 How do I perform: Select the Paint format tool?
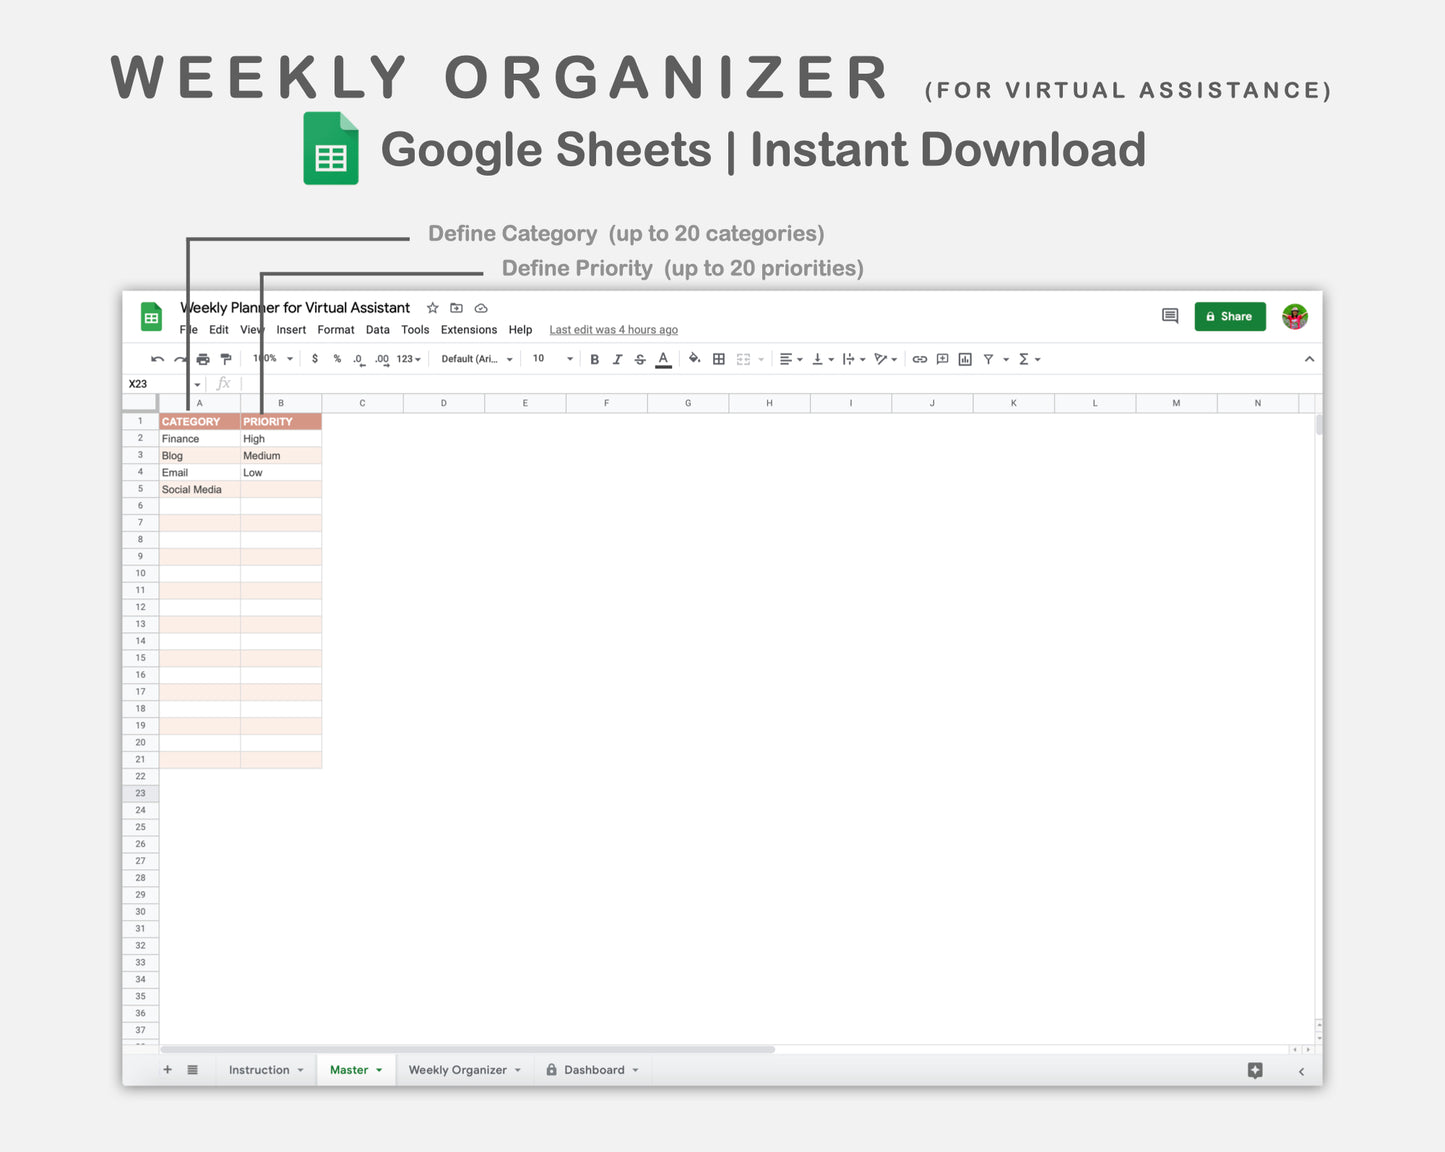pyautogui.click(x=226, y=358)
